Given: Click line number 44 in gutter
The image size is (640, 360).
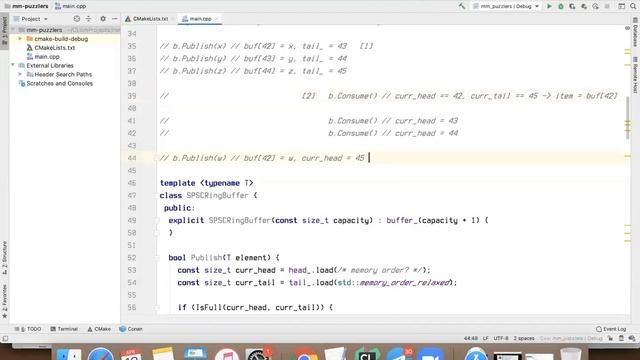Looking at the screenshot, I should (132, 158).
